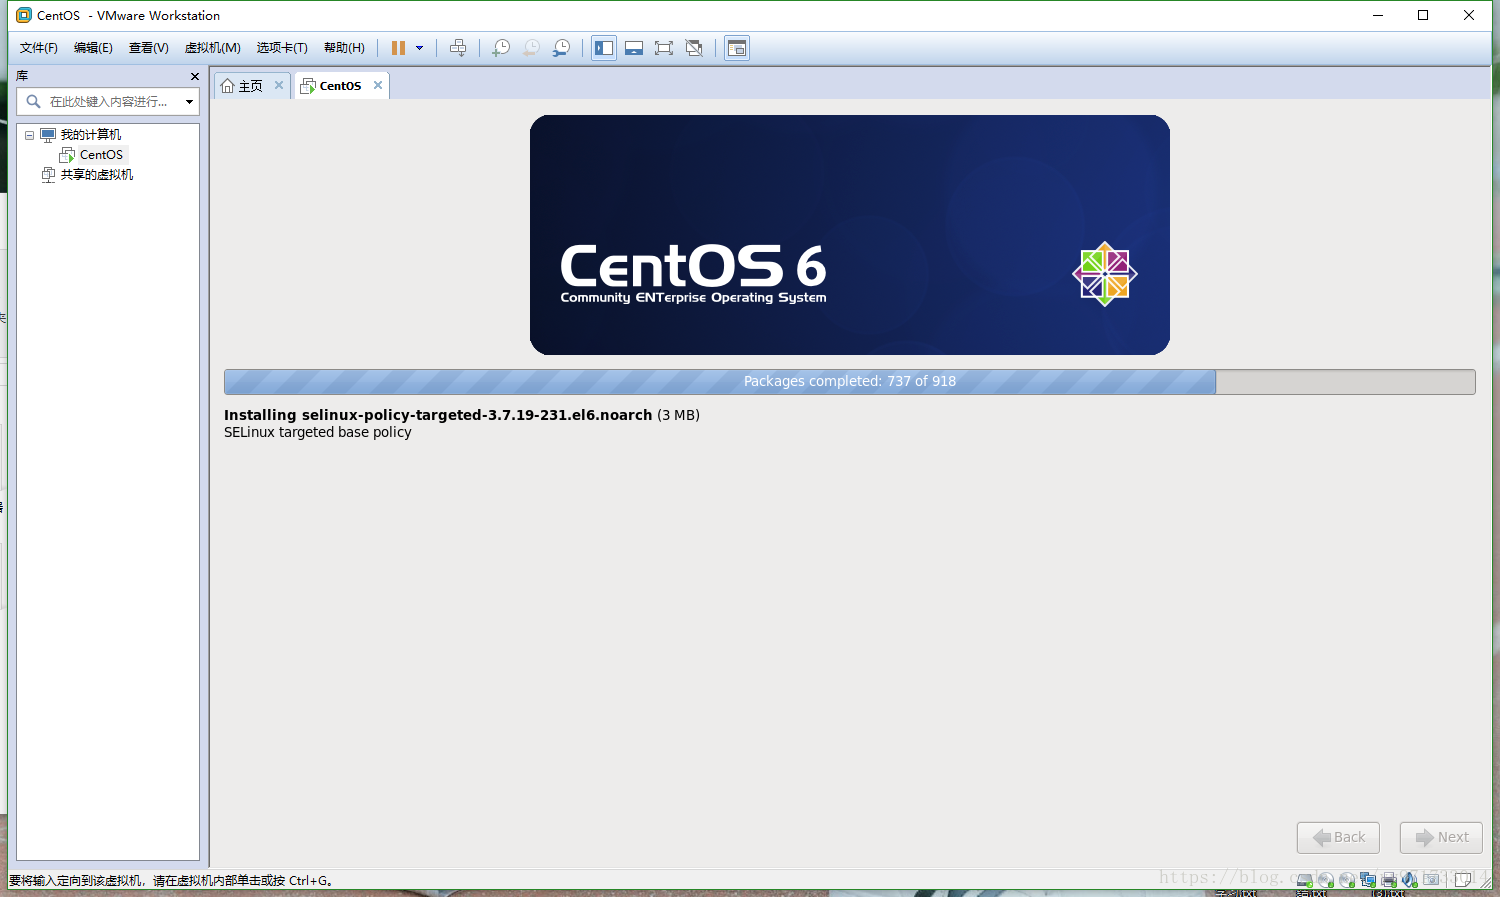Viewport: 1500px width, 897px height.
Task: Revert the VM to its previous snapshot
Action: pyautogui.click(x=532, y=48)
